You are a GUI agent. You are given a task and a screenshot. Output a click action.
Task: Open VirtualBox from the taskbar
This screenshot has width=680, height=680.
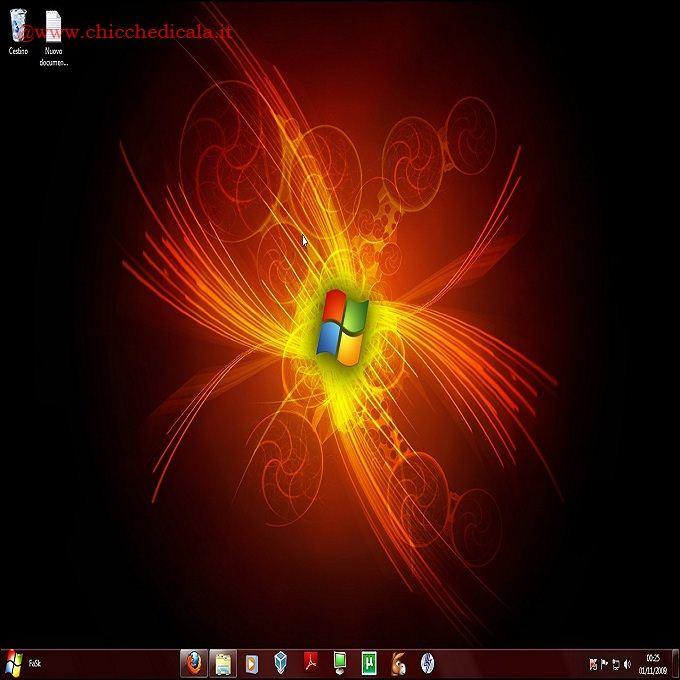click(281, 663)
